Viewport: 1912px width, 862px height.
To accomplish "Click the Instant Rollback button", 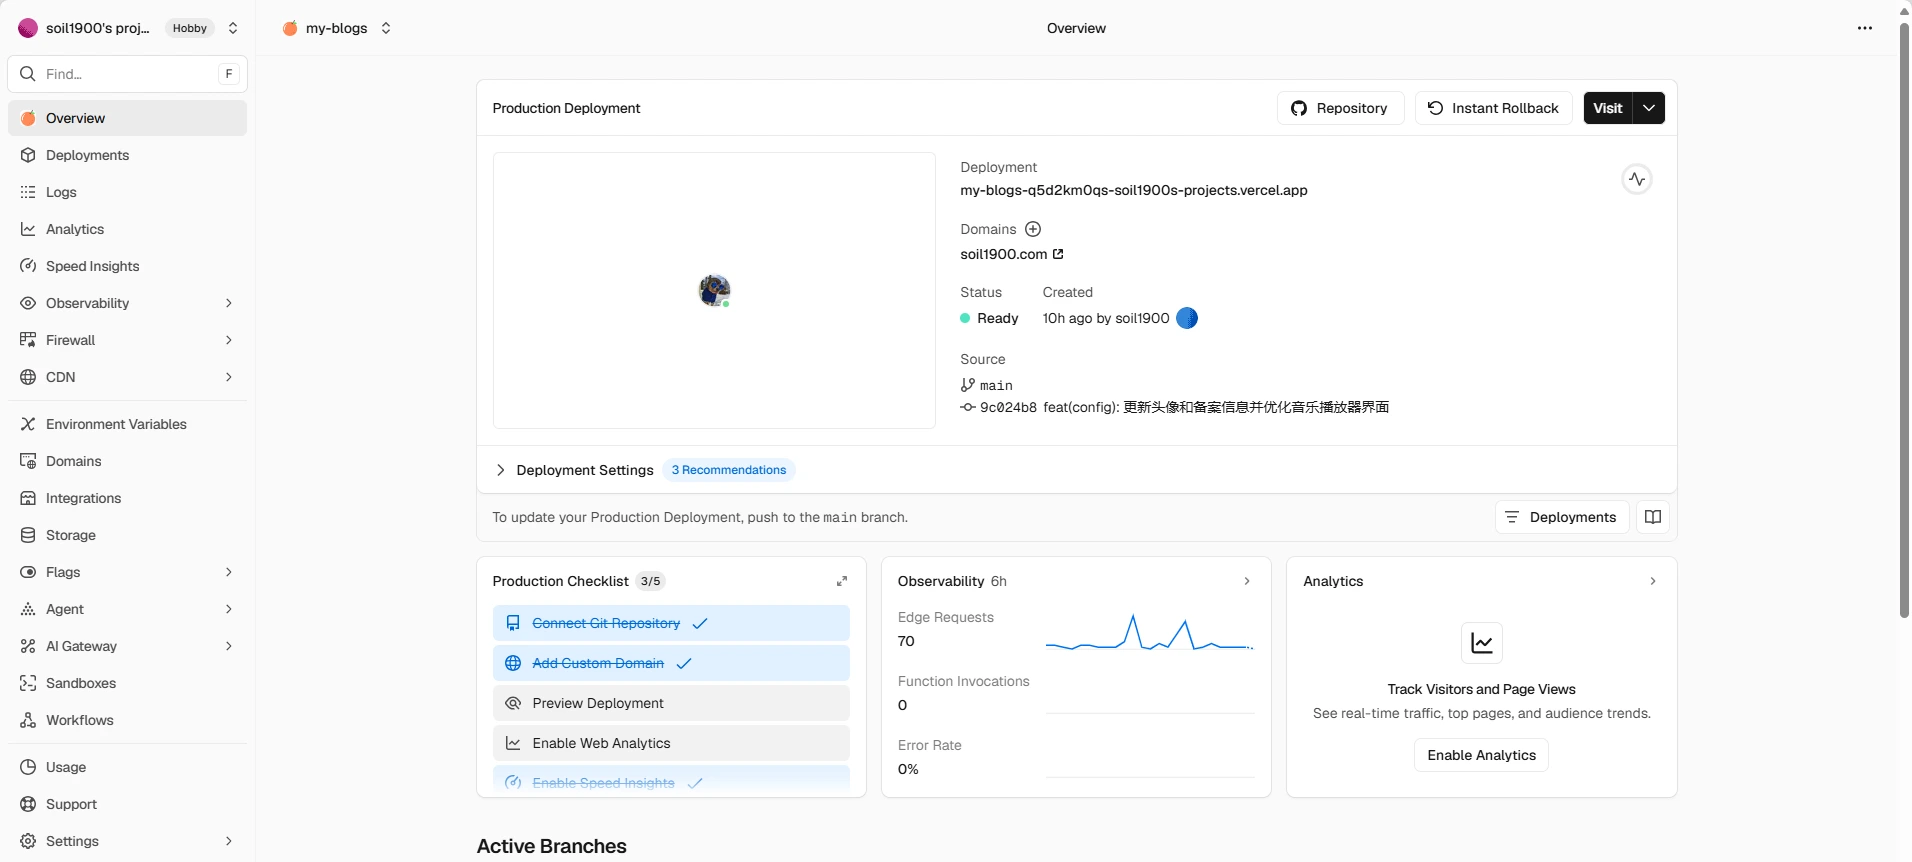I will click(1493, 108).
